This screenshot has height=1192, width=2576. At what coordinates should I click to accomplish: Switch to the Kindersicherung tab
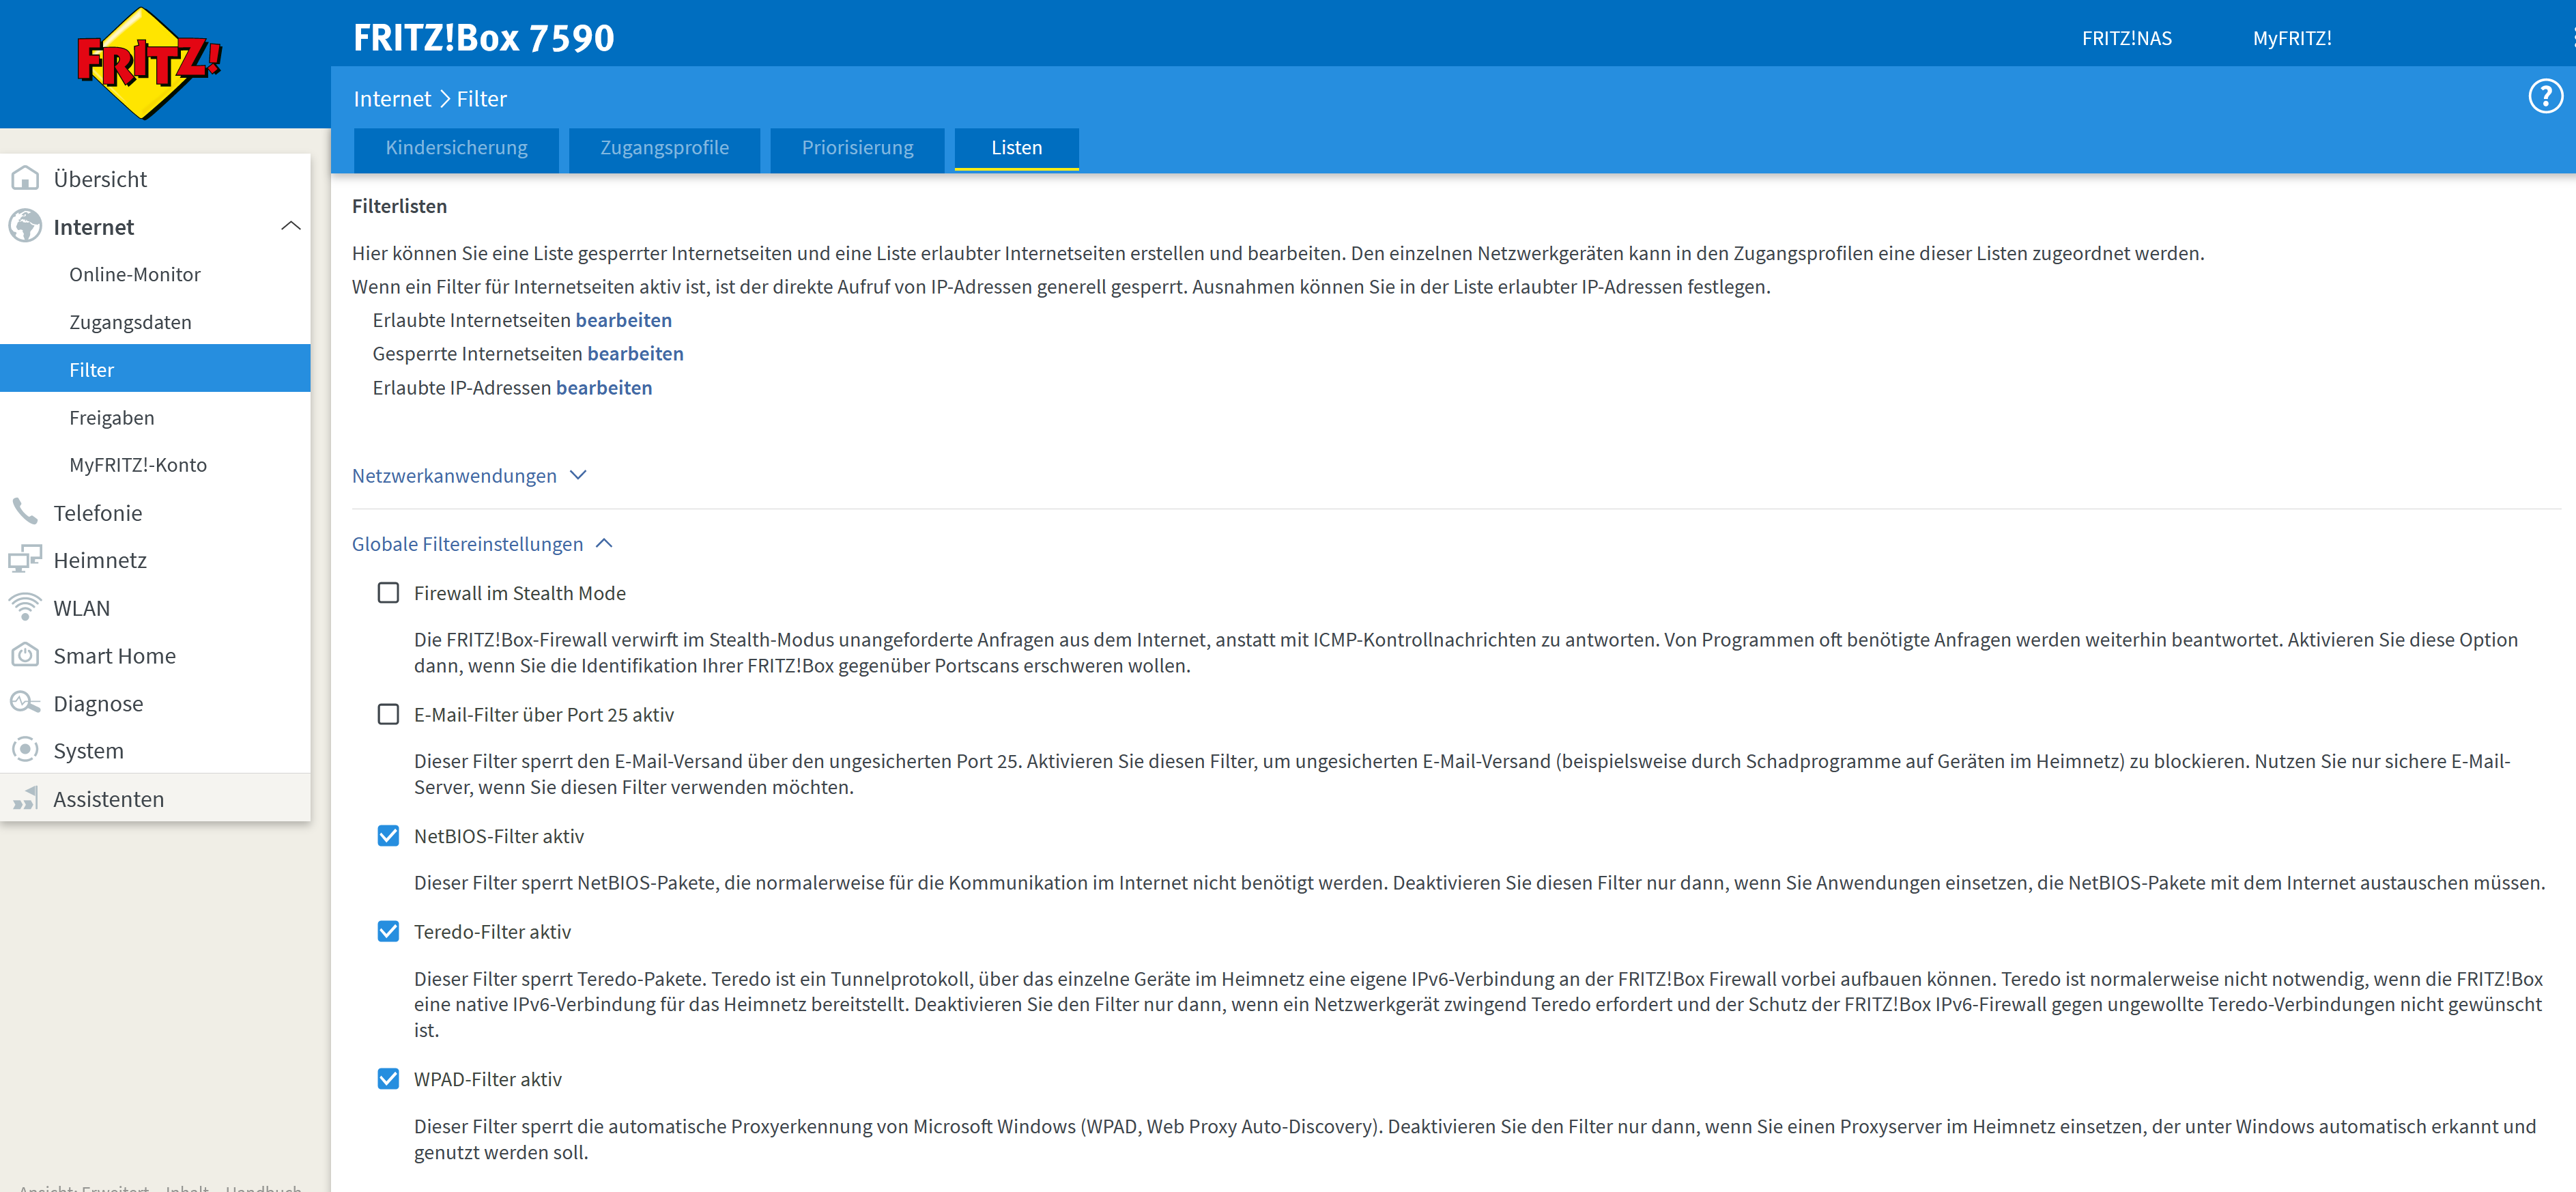click(456, 148)
